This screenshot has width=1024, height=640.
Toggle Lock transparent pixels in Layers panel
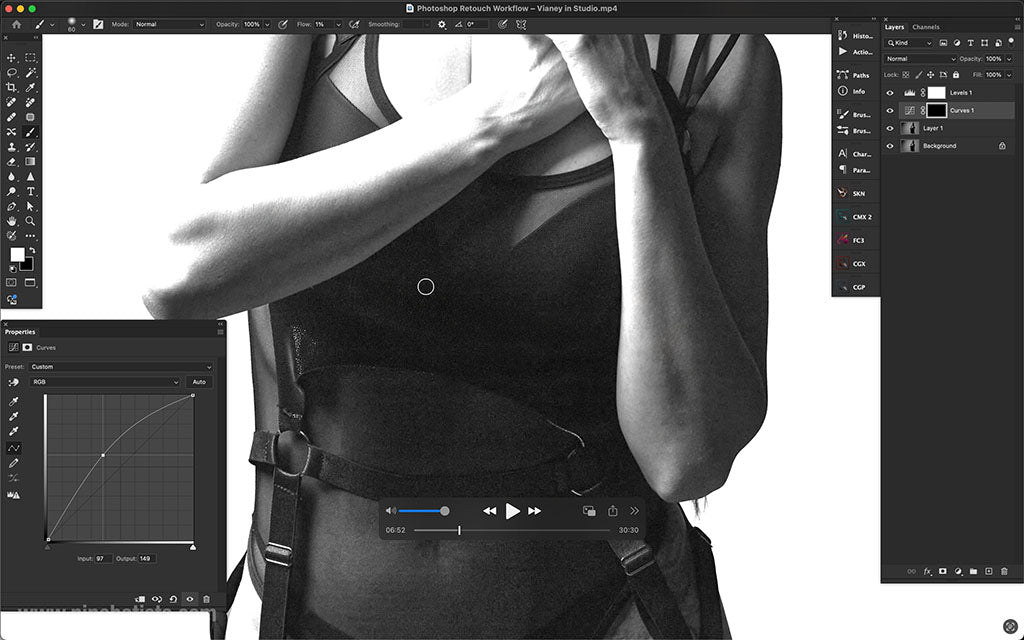tap(904, 74)
